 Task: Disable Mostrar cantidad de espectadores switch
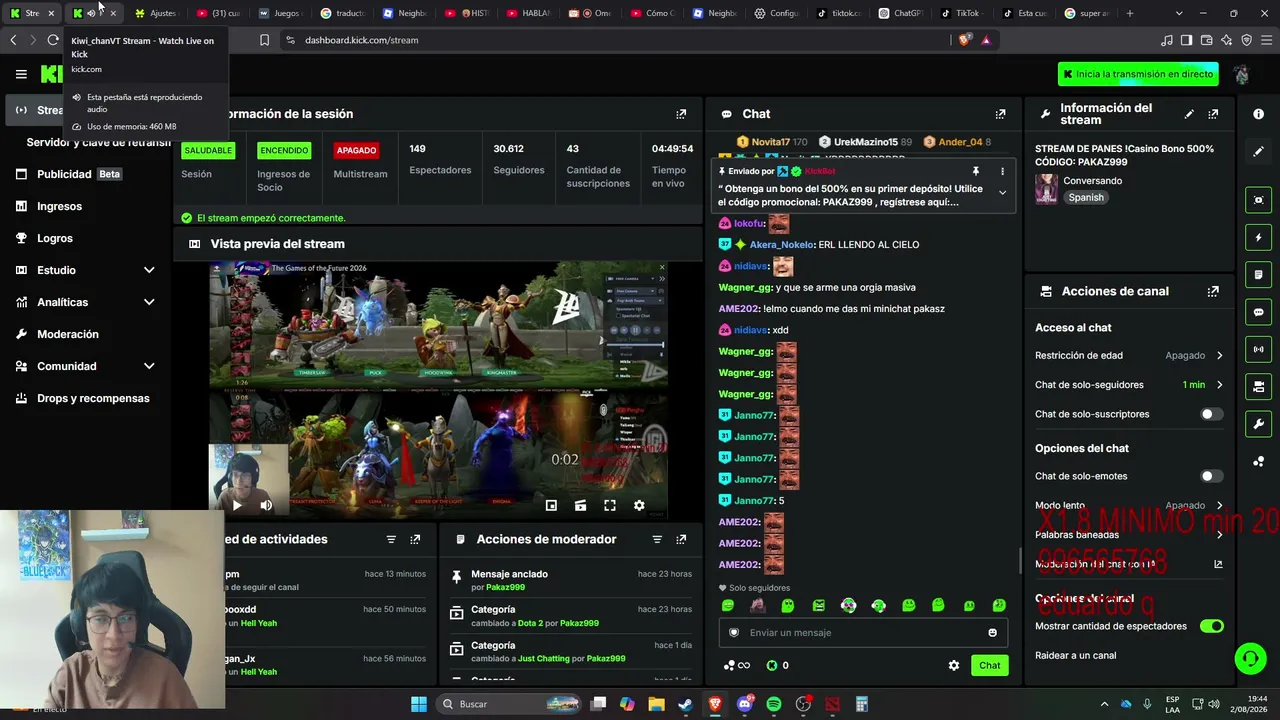click(1211, 626)
